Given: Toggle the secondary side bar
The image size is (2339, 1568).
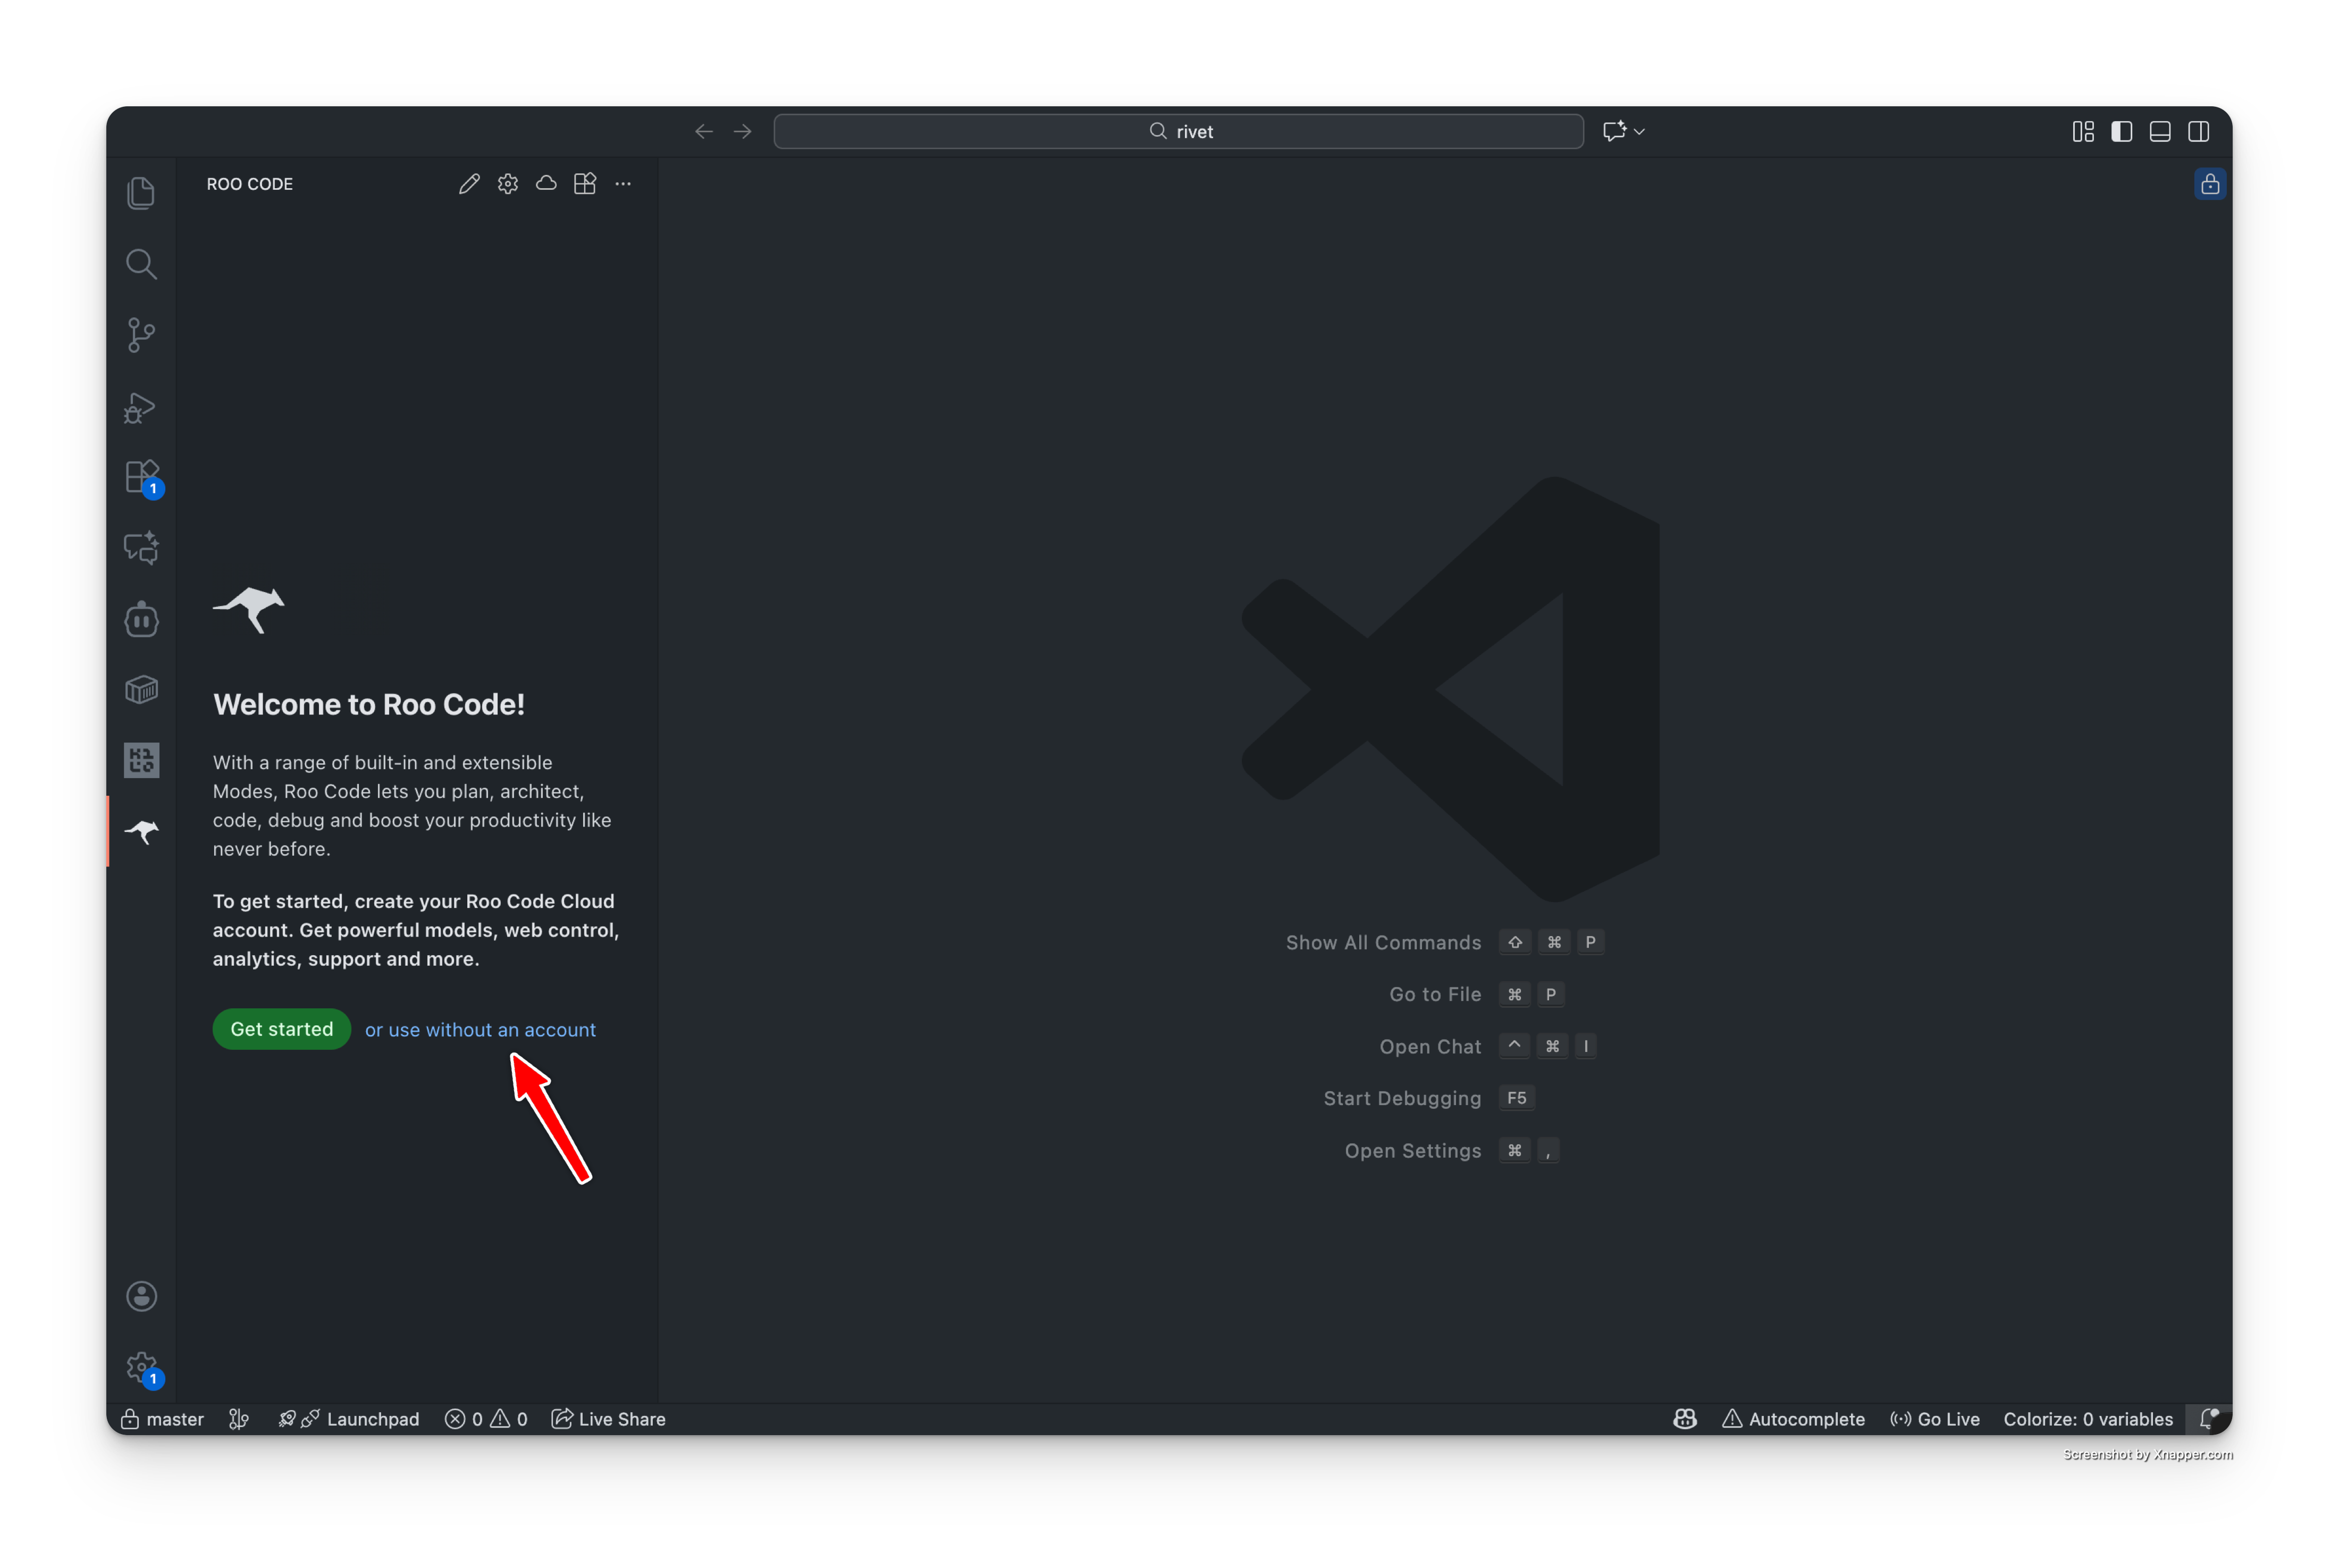Looking at the screenshot, I should tap(2198, 132).
